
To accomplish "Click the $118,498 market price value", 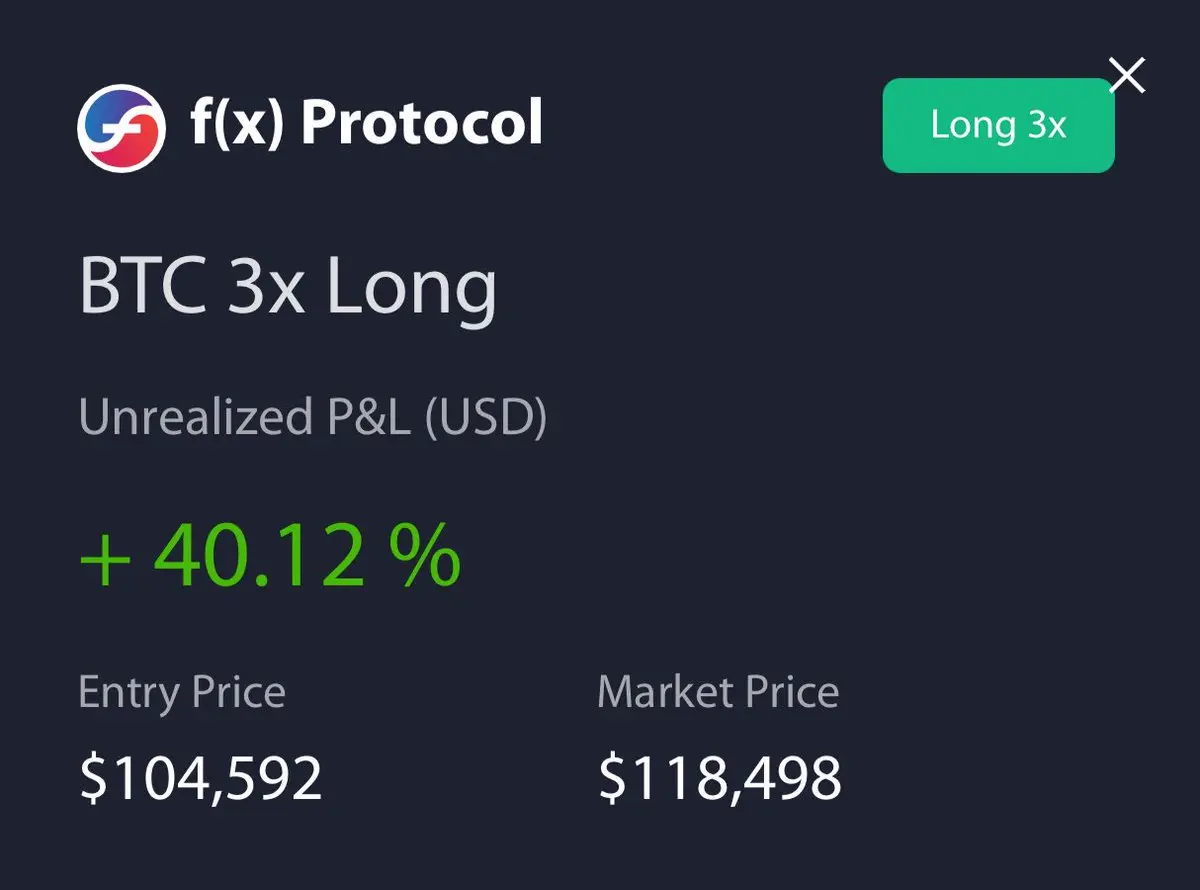I will coord(720,778).
